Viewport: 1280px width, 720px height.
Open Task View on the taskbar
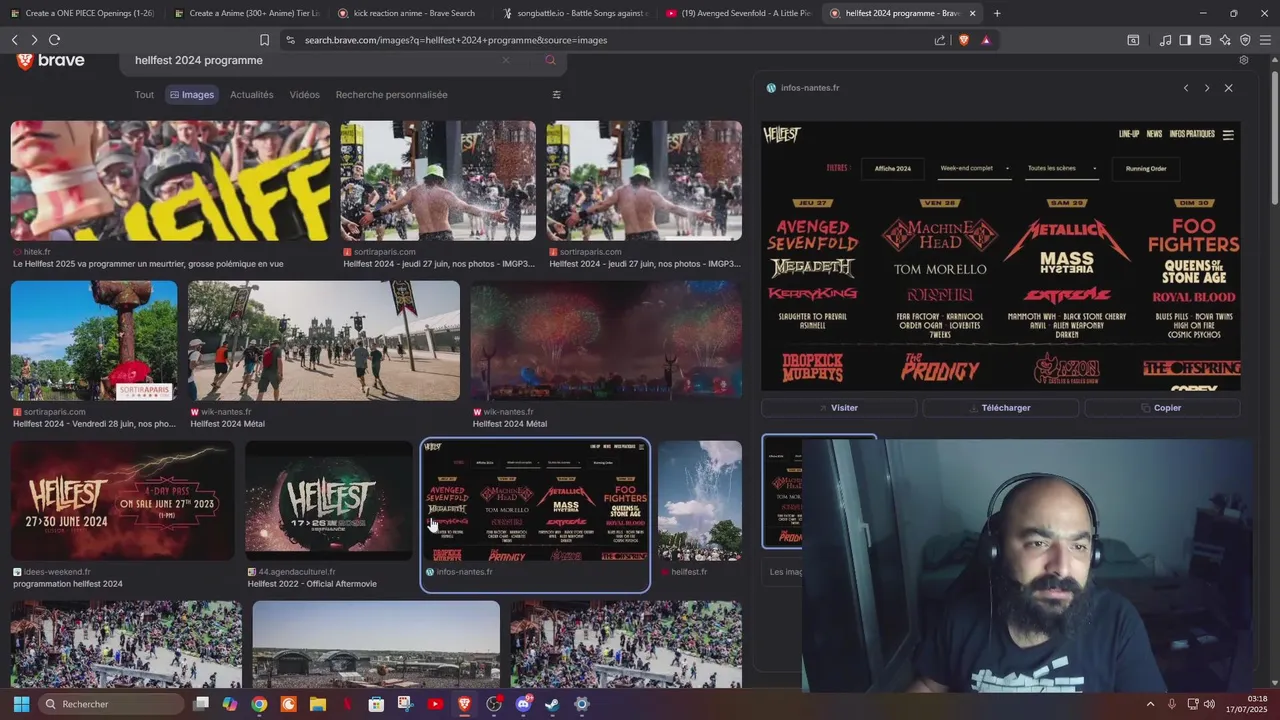pos(201,704)
